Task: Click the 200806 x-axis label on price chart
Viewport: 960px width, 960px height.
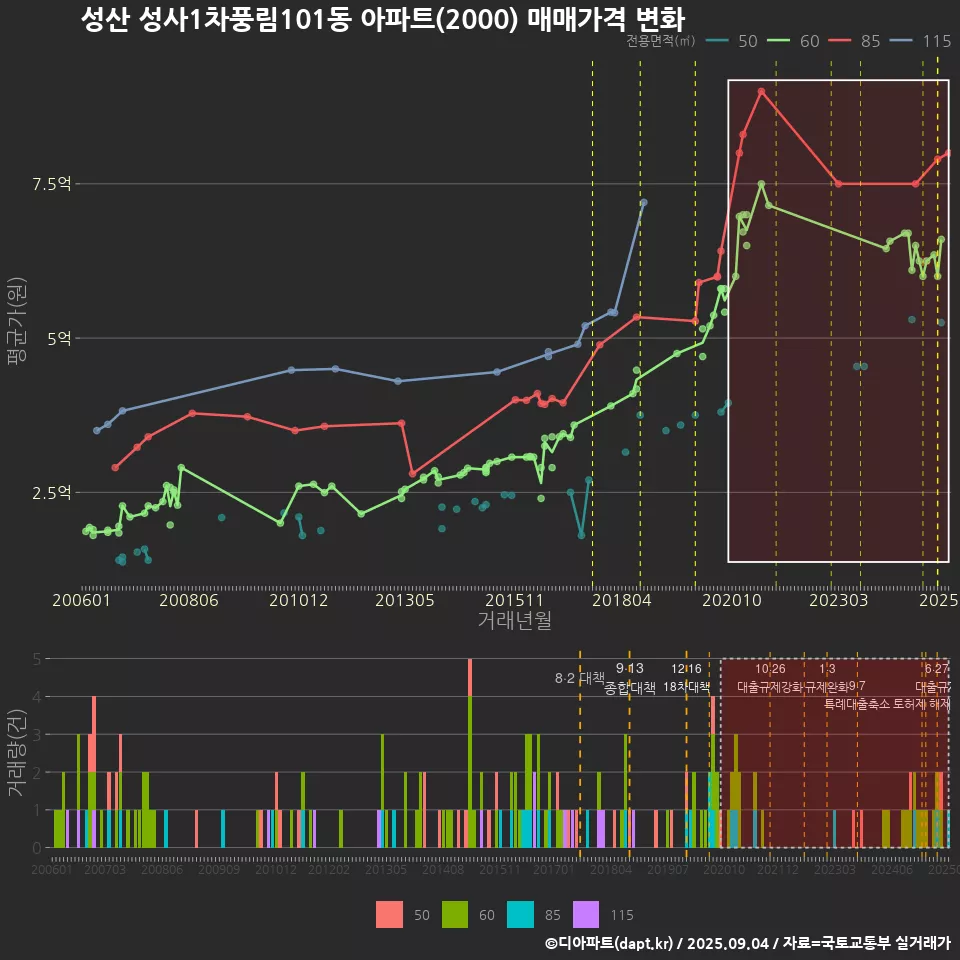Action: [189, 600]
